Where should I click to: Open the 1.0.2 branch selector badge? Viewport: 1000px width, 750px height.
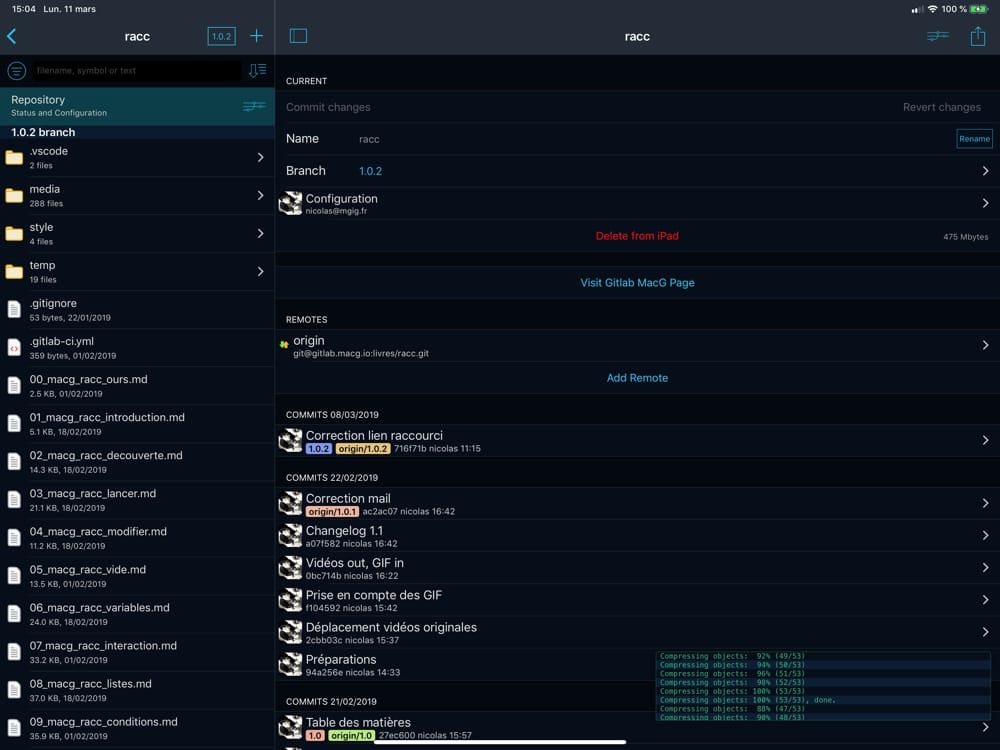(221, 36)
